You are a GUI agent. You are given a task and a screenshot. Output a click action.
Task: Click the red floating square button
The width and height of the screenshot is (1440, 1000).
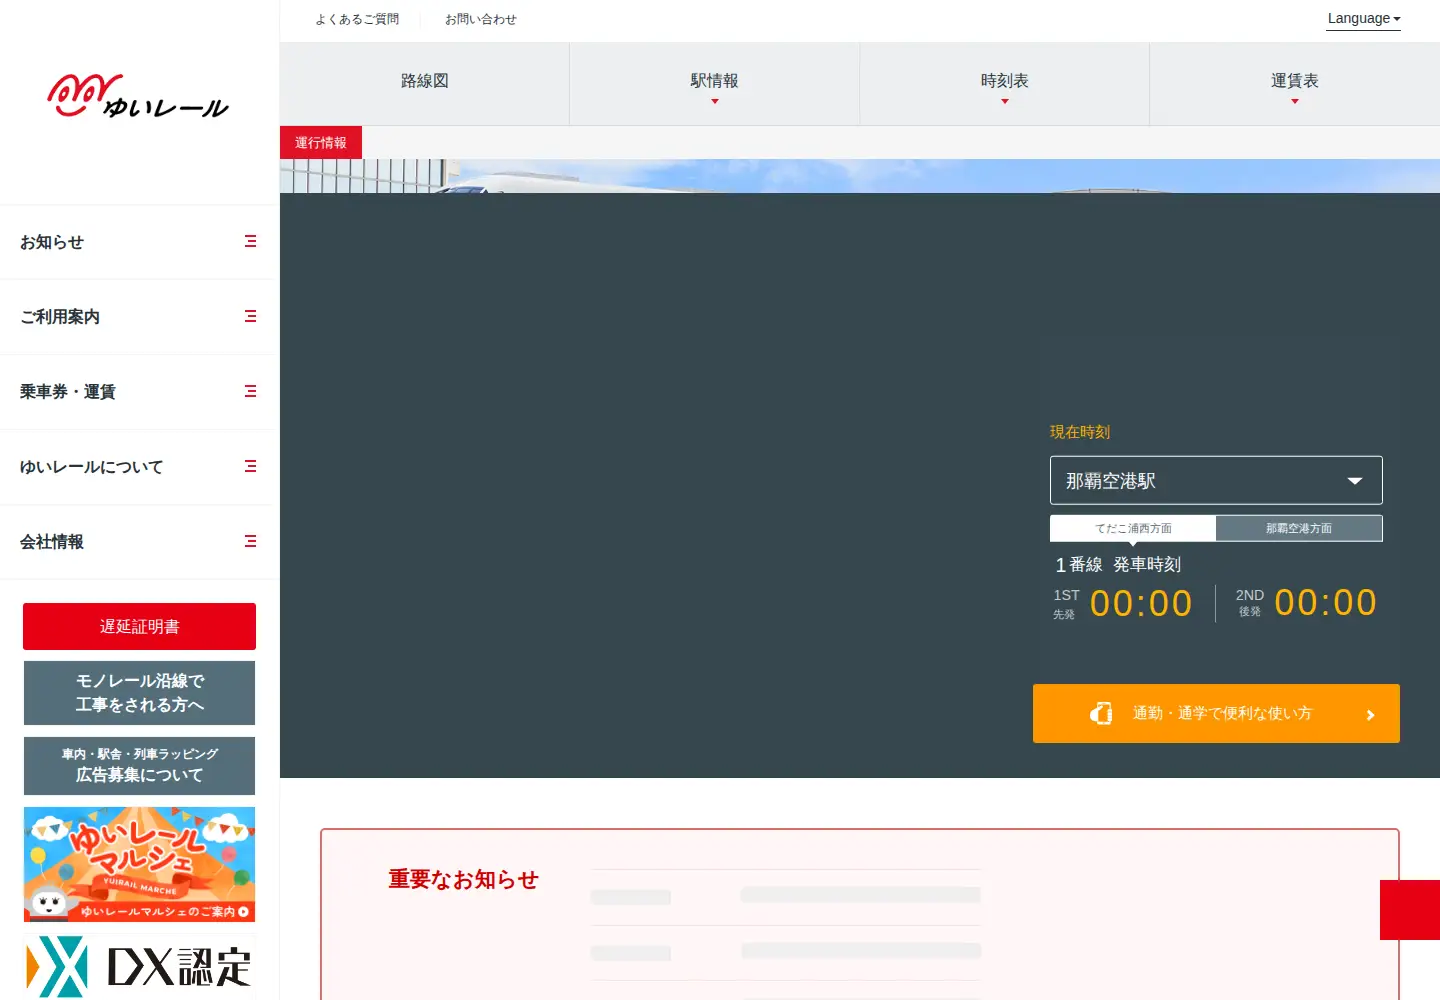[x=1410, y=910]
